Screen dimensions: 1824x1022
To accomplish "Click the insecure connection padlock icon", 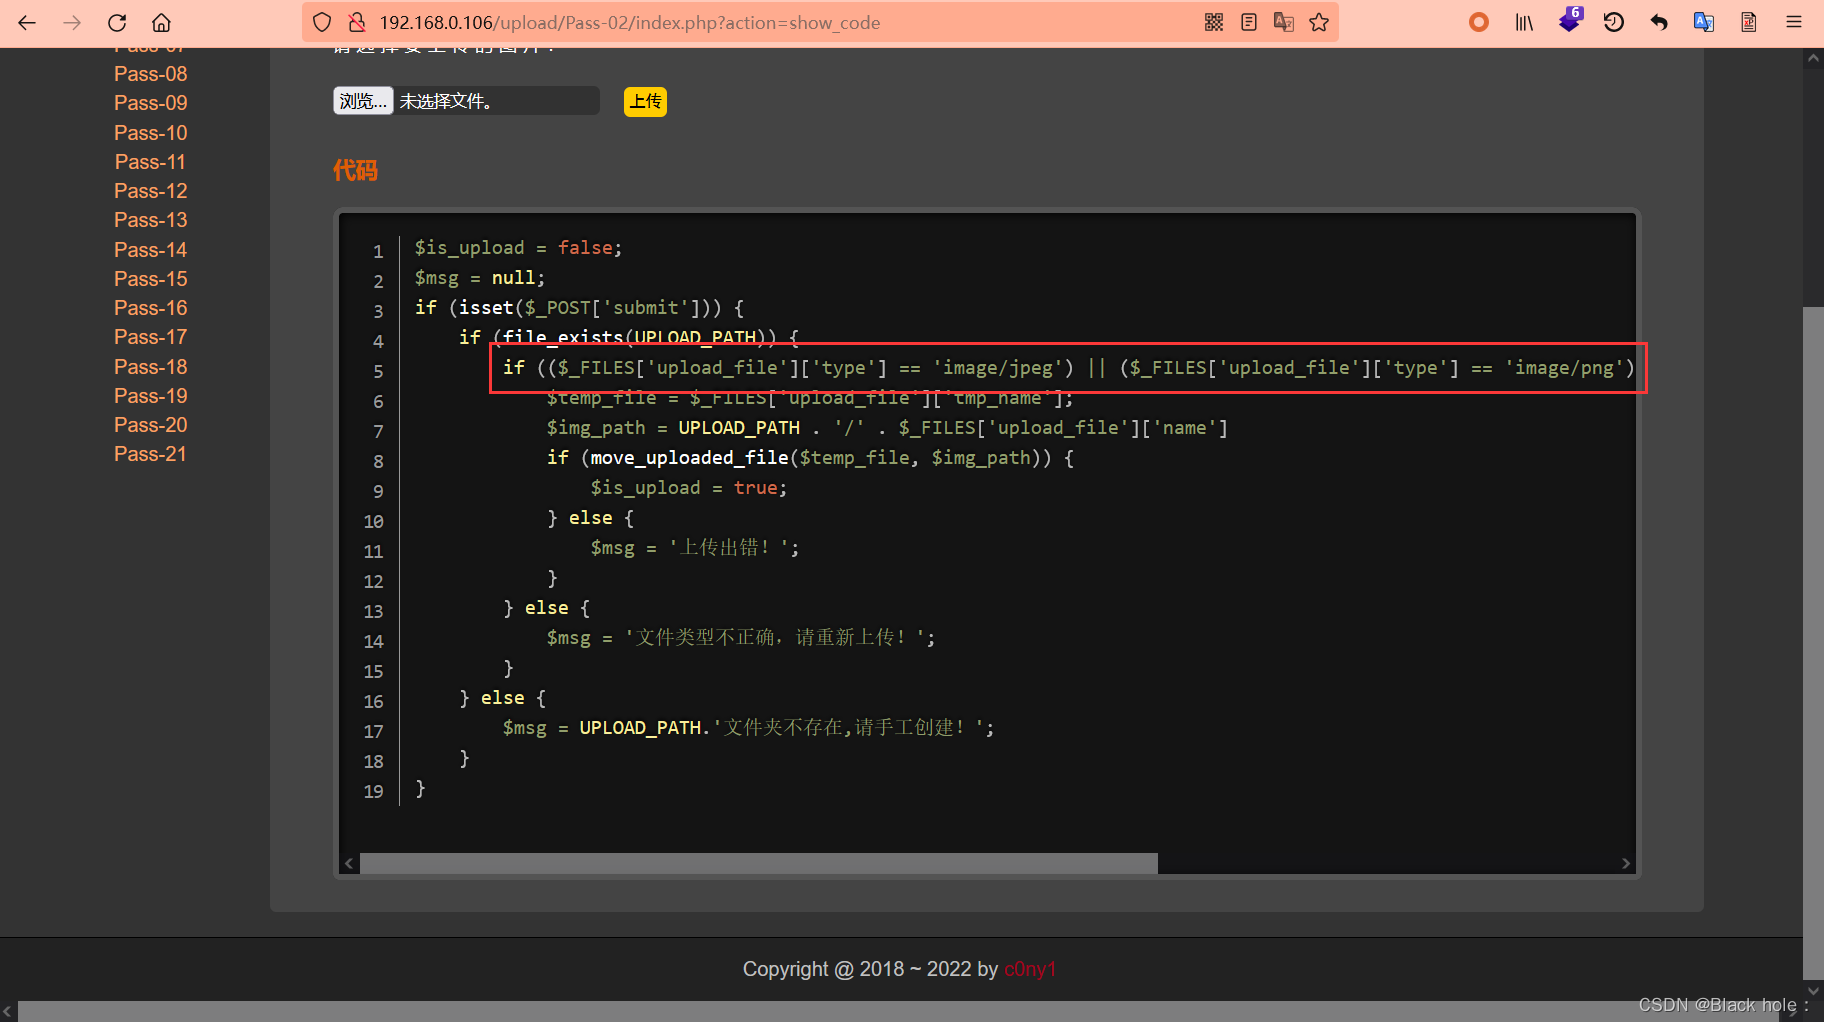I will point(356,22).
